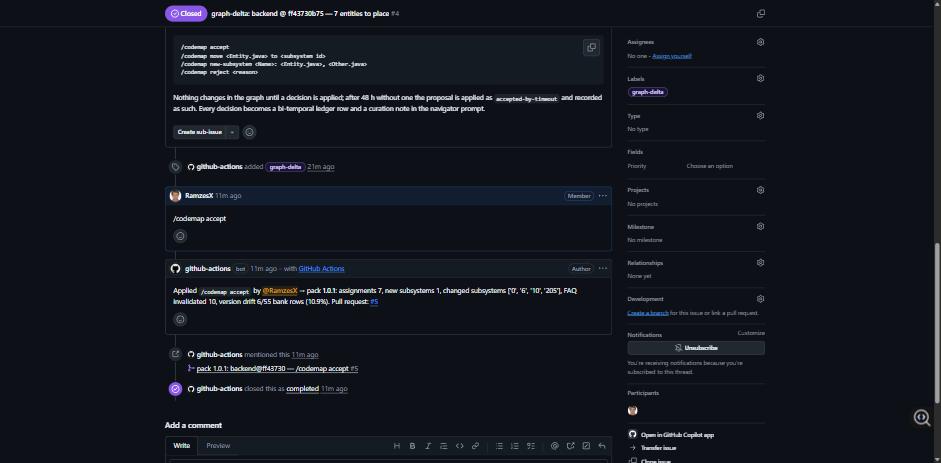Image resolution: width=941 pixels, height=463 pixels.
Task: Click the graph-delta label in the sidebar
Action: (648, 92)
